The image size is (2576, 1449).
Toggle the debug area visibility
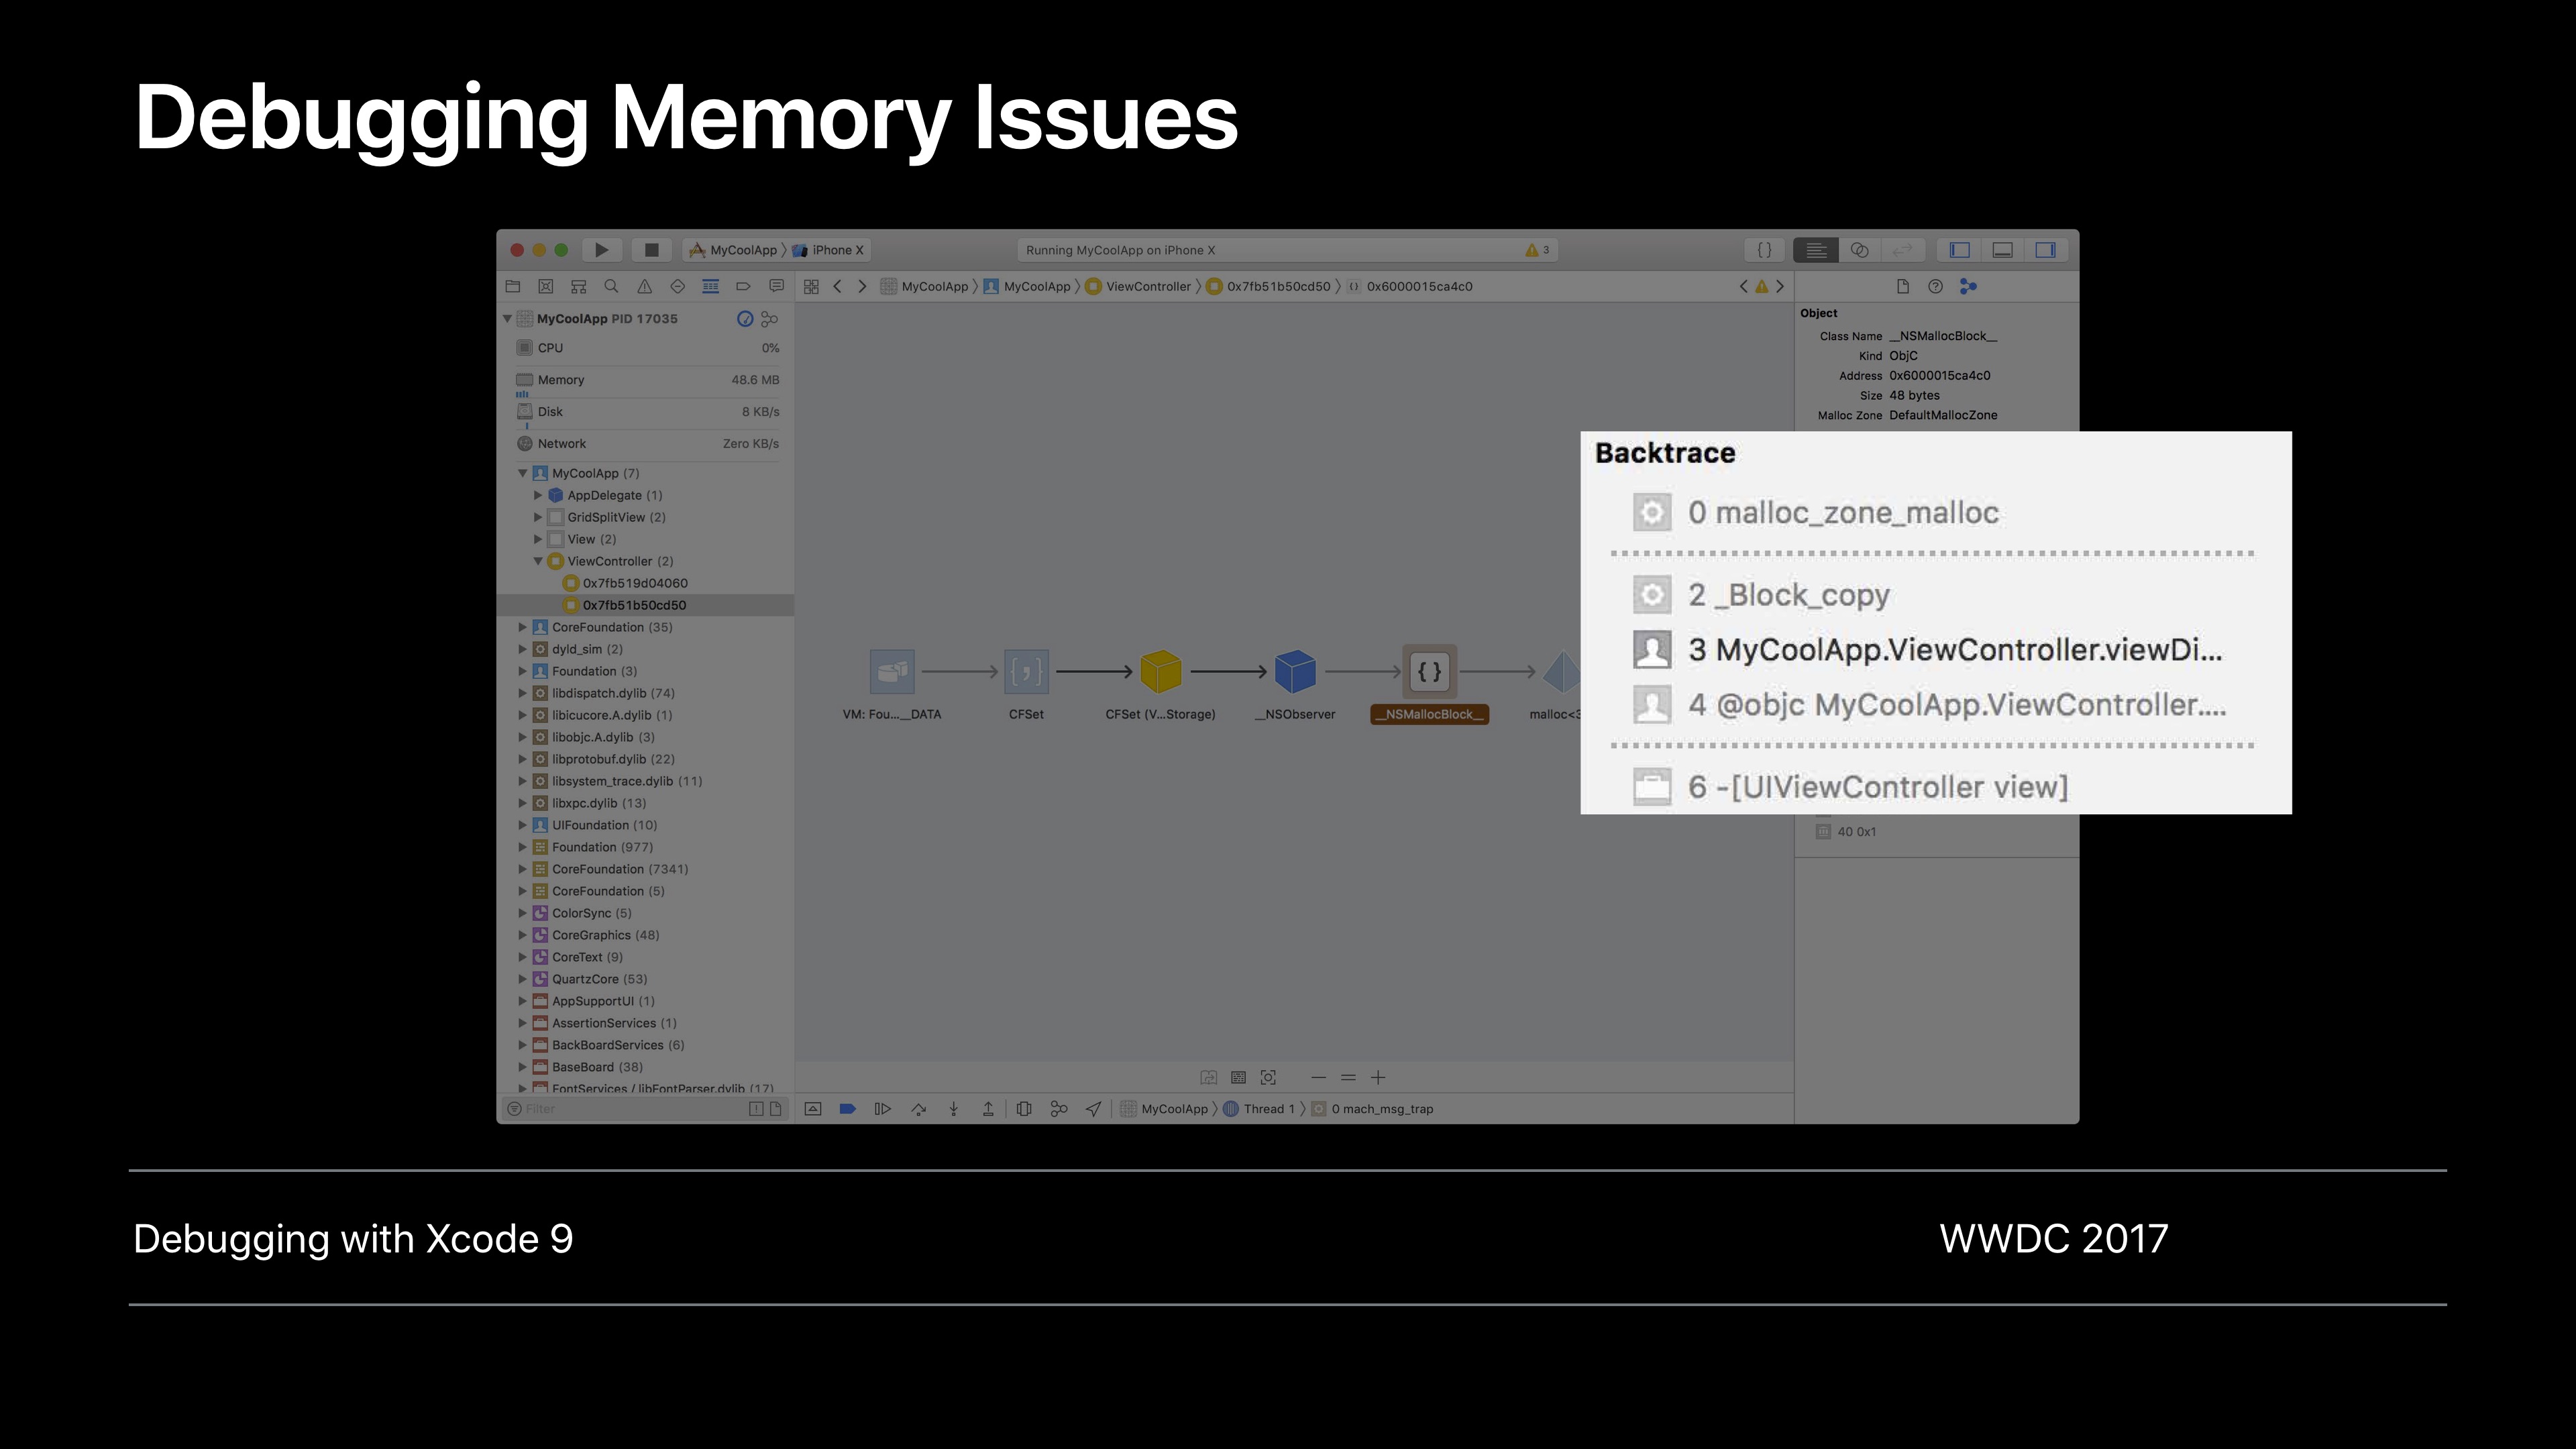2002,250
